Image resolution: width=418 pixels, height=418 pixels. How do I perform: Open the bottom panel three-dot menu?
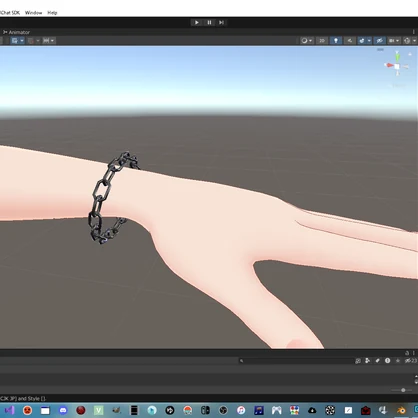[414, 353]
